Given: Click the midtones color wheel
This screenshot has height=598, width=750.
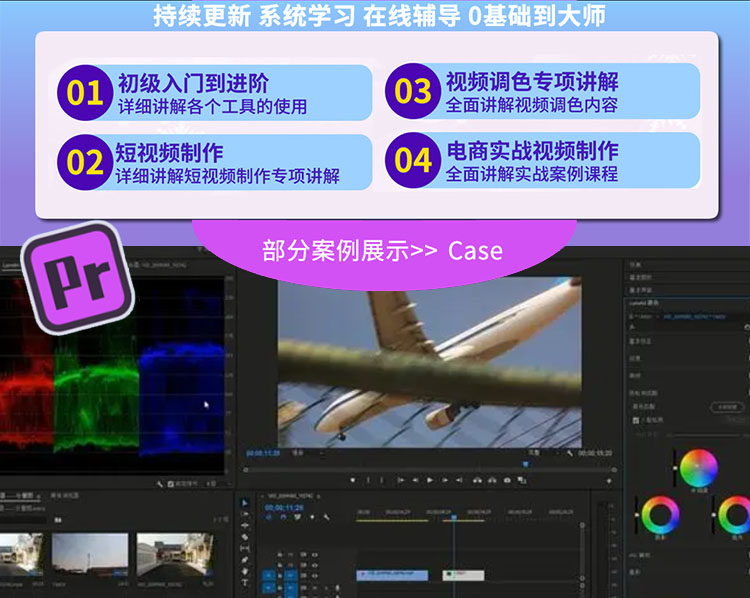Looking at the screenshot, I should pyautogui.click(x=698, y=468).
